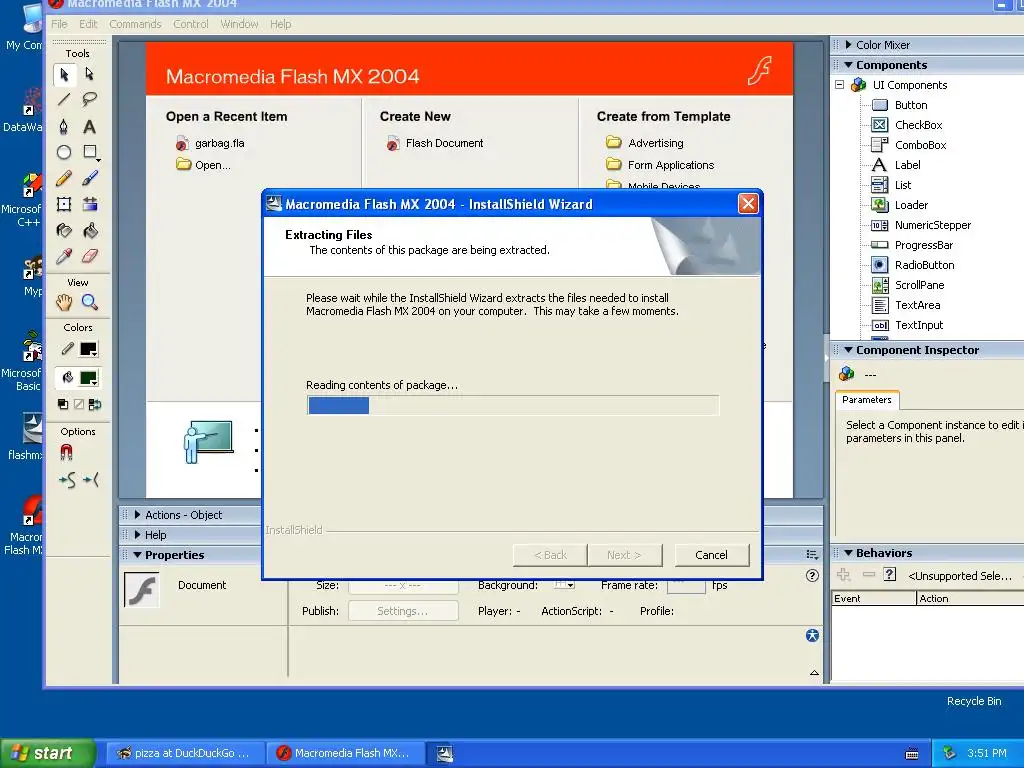Select the Zoom magnifier tool
Screen dimensions: 1024x768
(x=90, y=302)
